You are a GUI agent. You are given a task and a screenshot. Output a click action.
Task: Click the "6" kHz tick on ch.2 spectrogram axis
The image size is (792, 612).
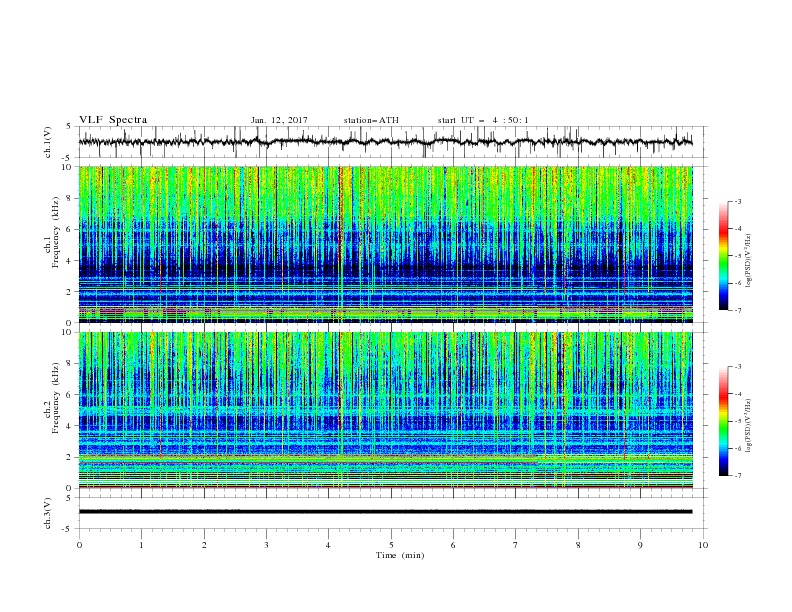coord(71,395)
